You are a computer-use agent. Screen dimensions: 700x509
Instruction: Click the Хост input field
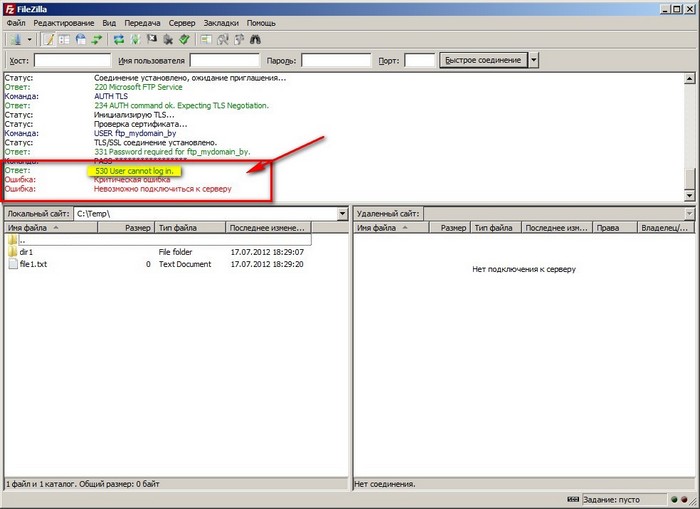(x=72, y=60)
